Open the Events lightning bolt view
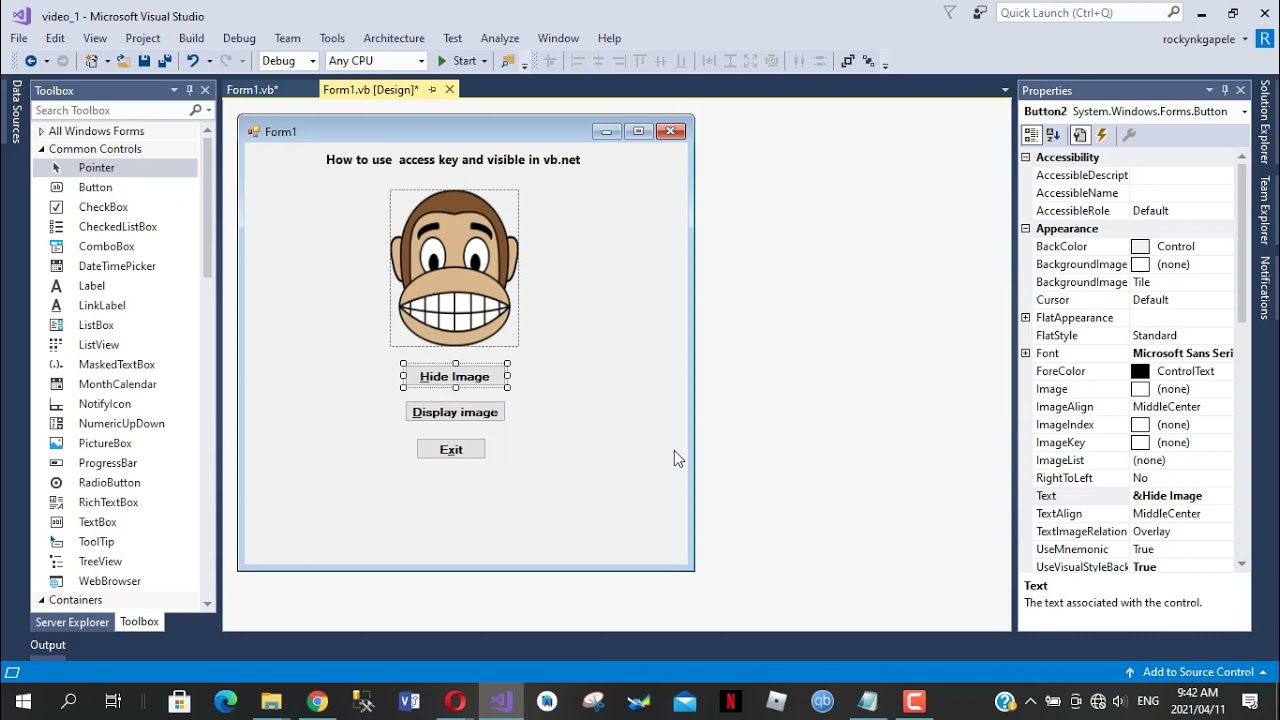 (x=1102, y=135)
